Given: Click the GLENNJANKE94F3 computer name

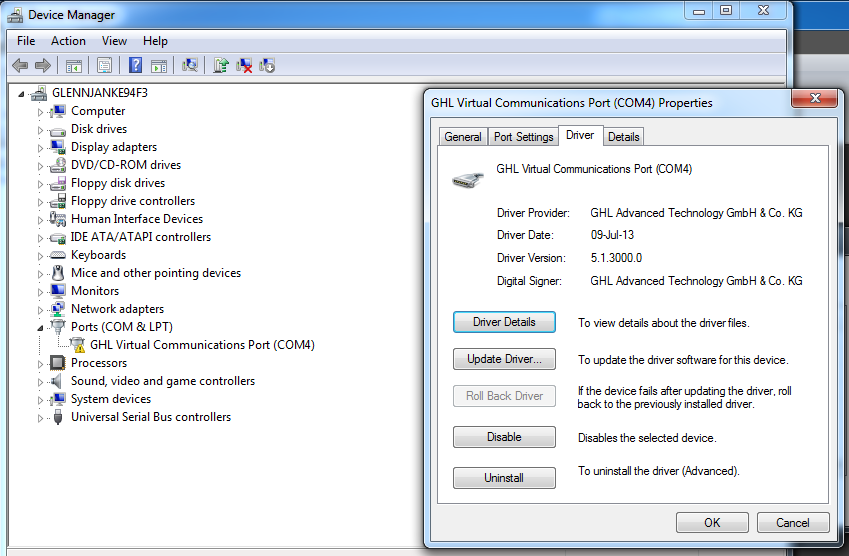Looking at the screenshot, I should [100, 93].
